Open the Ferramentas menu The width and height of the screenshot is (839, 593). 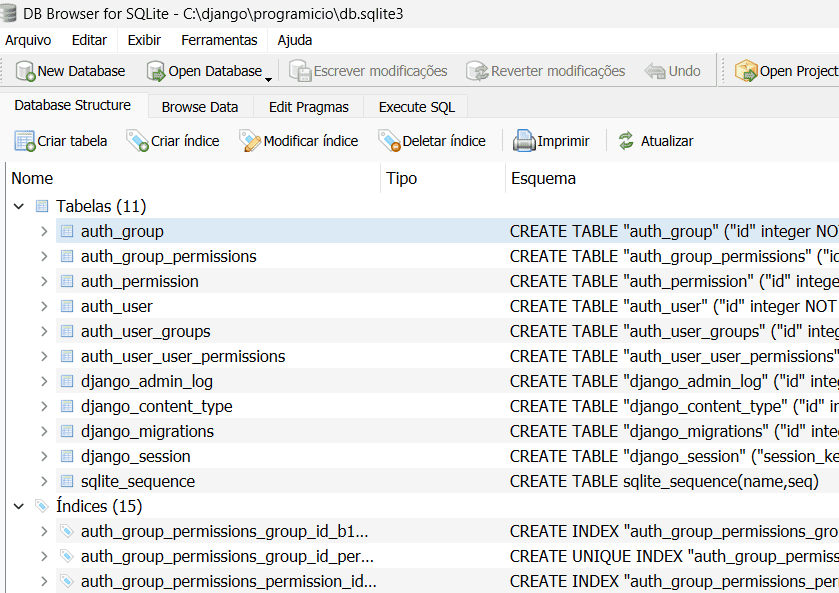pyautogui.click(x=219, y=40)
